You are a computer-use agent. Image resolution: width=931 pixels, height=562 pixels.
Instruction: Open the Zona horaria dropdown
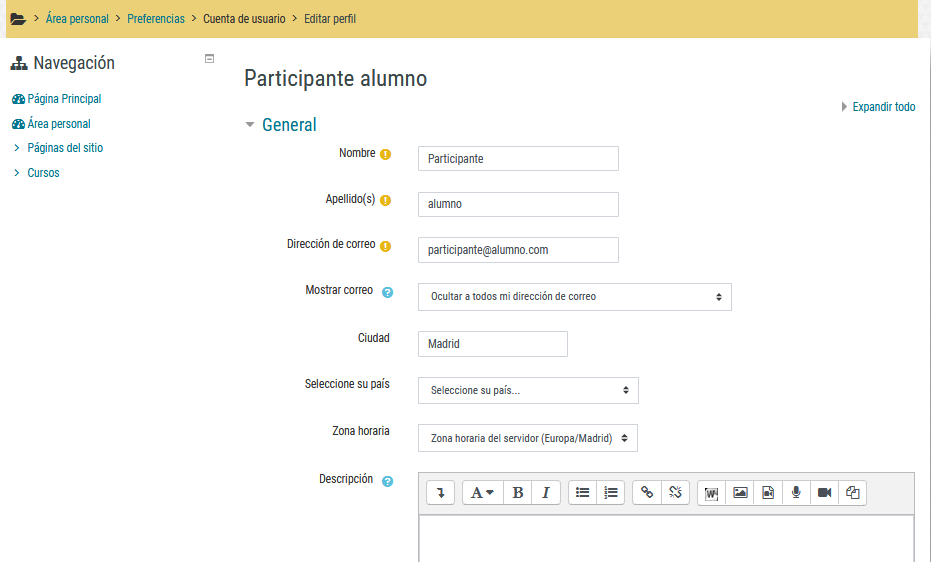pos(527,438)
